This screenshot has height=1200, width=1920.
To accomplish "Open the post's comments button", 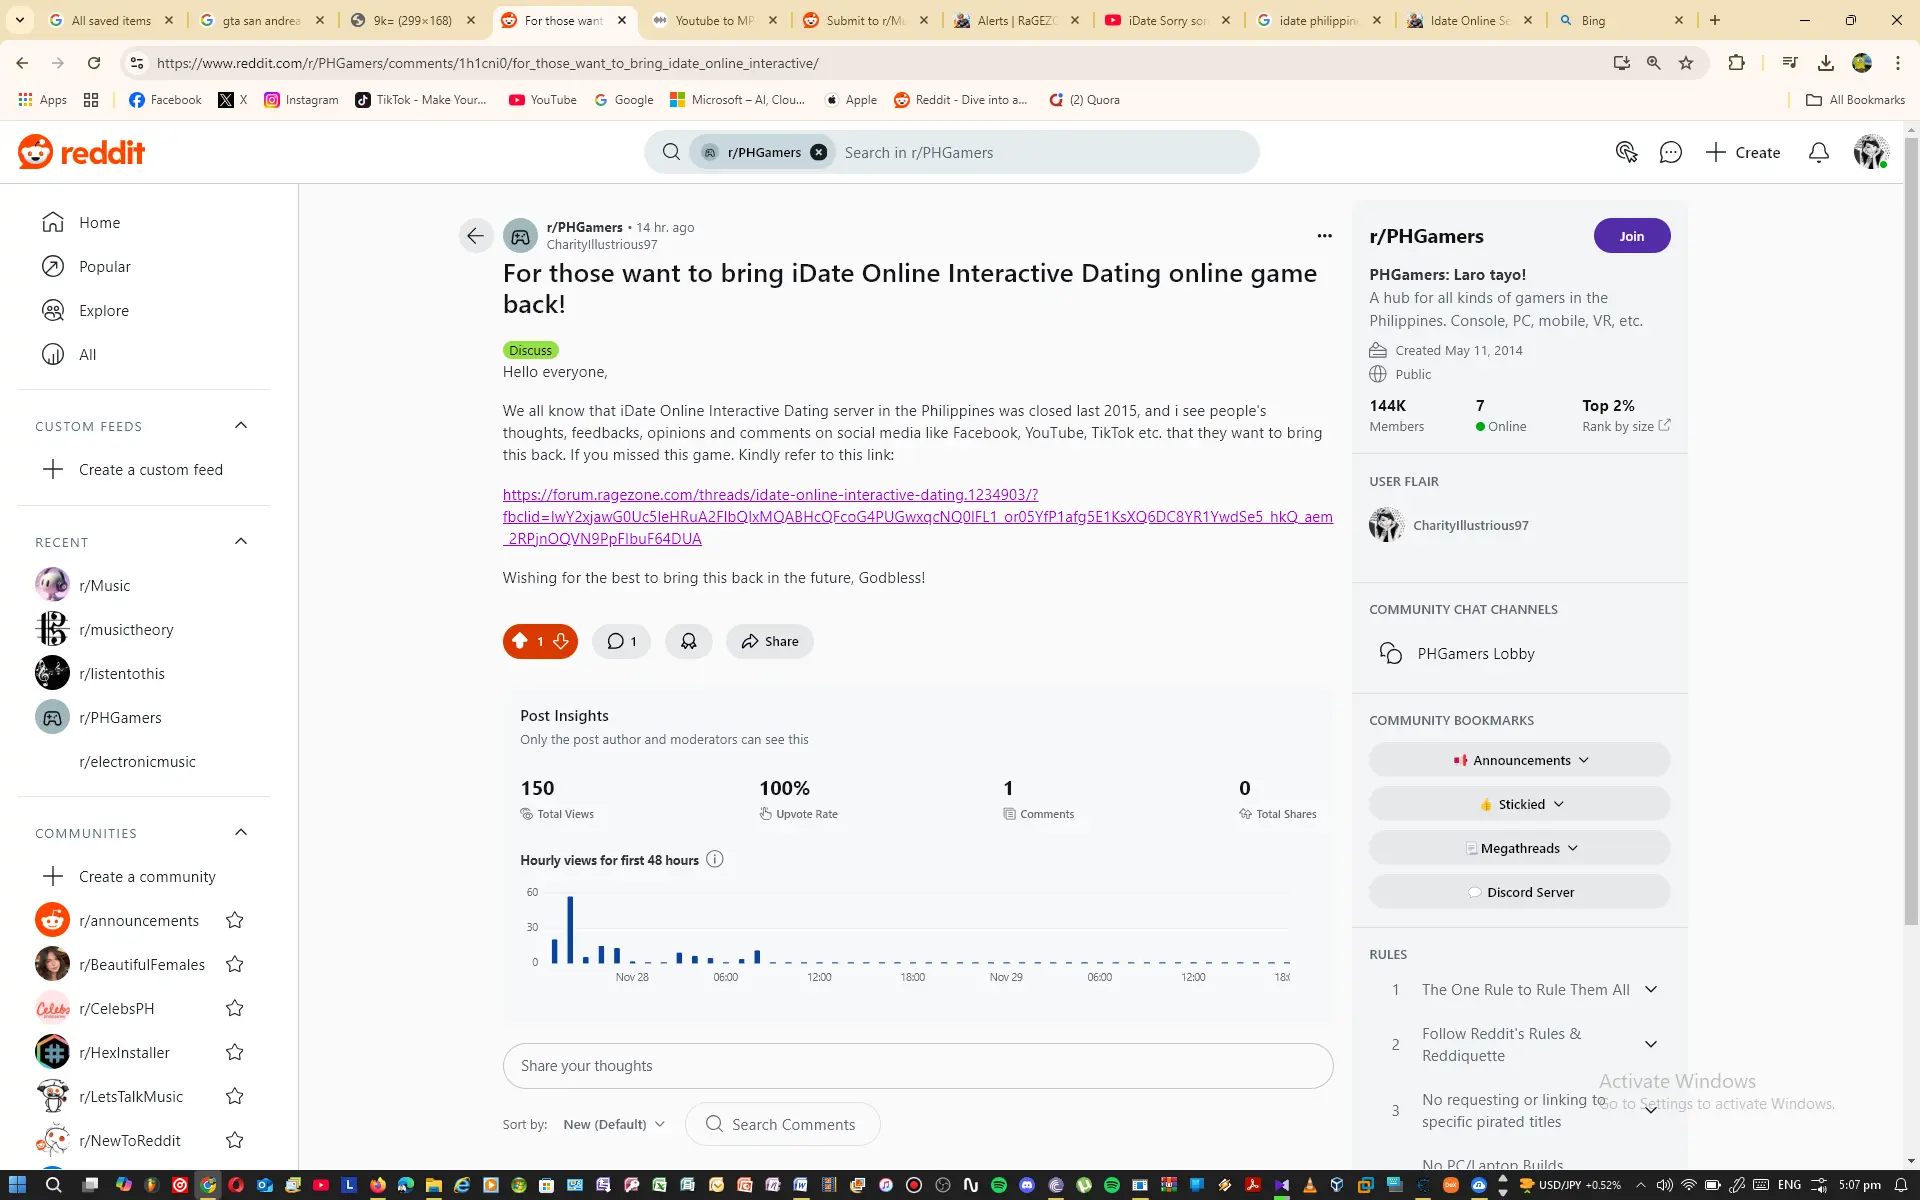I will [621, 641].
